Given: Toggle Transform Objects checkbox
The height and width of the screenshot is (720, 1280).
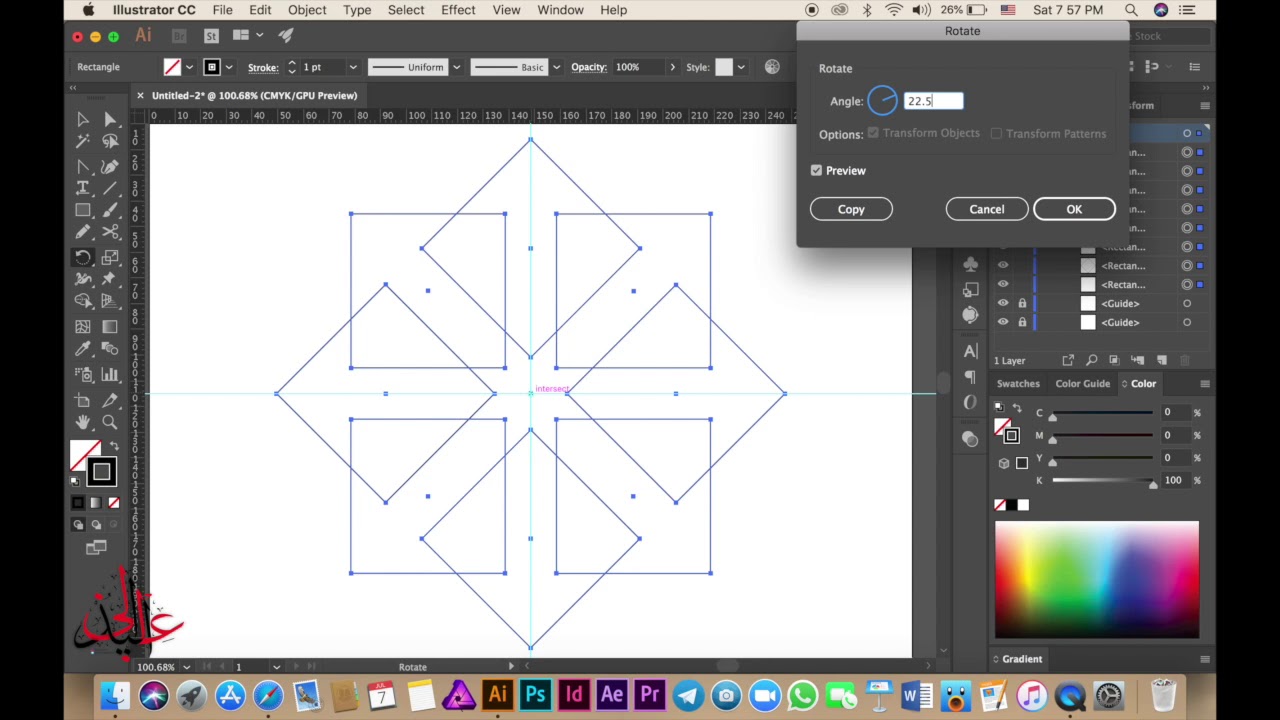Looking at the screenshot, I should (x=873, y=133).
